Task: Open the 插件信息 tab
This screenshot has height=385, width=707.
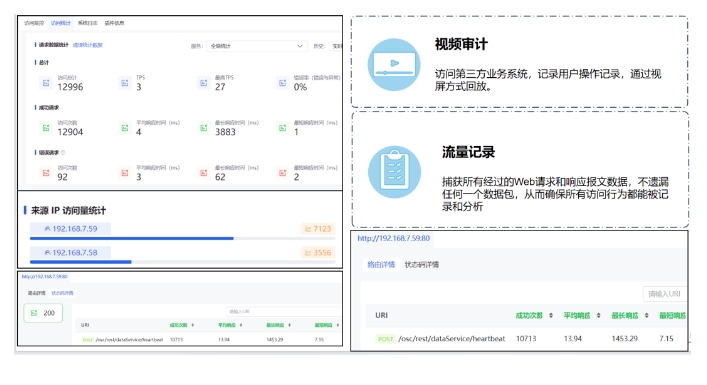Action: 115,23
